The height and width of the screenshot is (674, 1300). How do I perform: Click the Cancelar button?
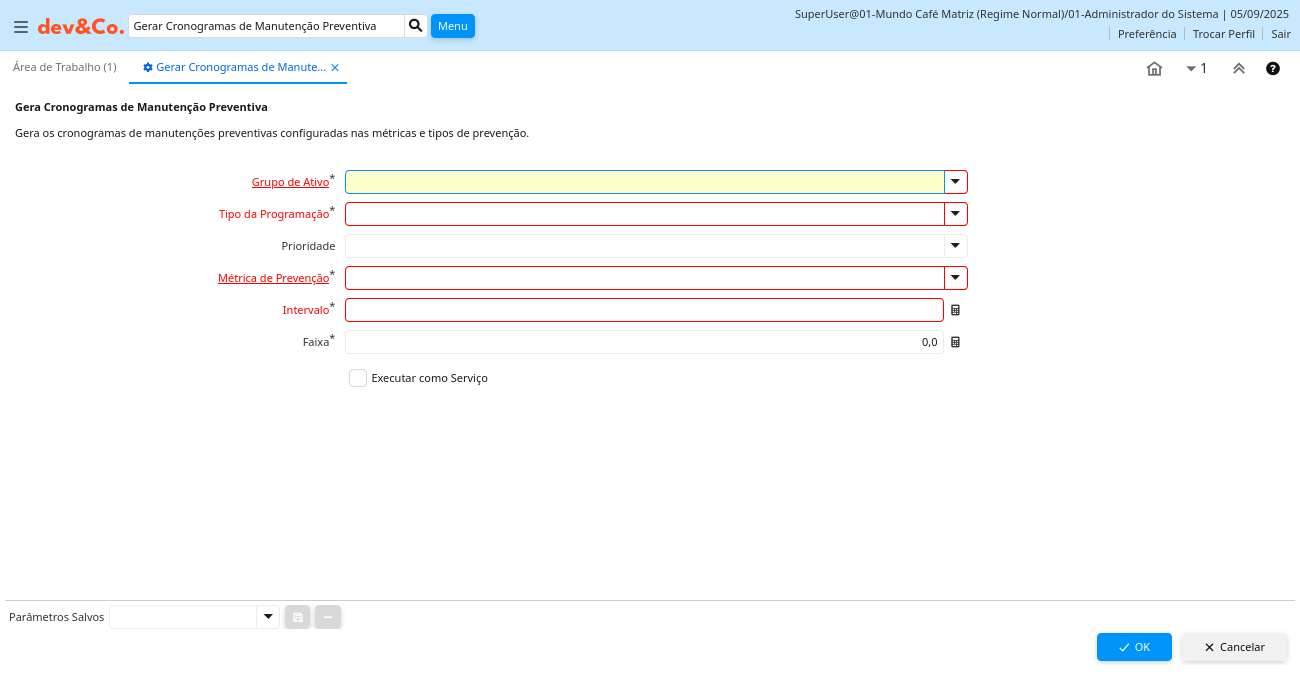point(1234,647)
